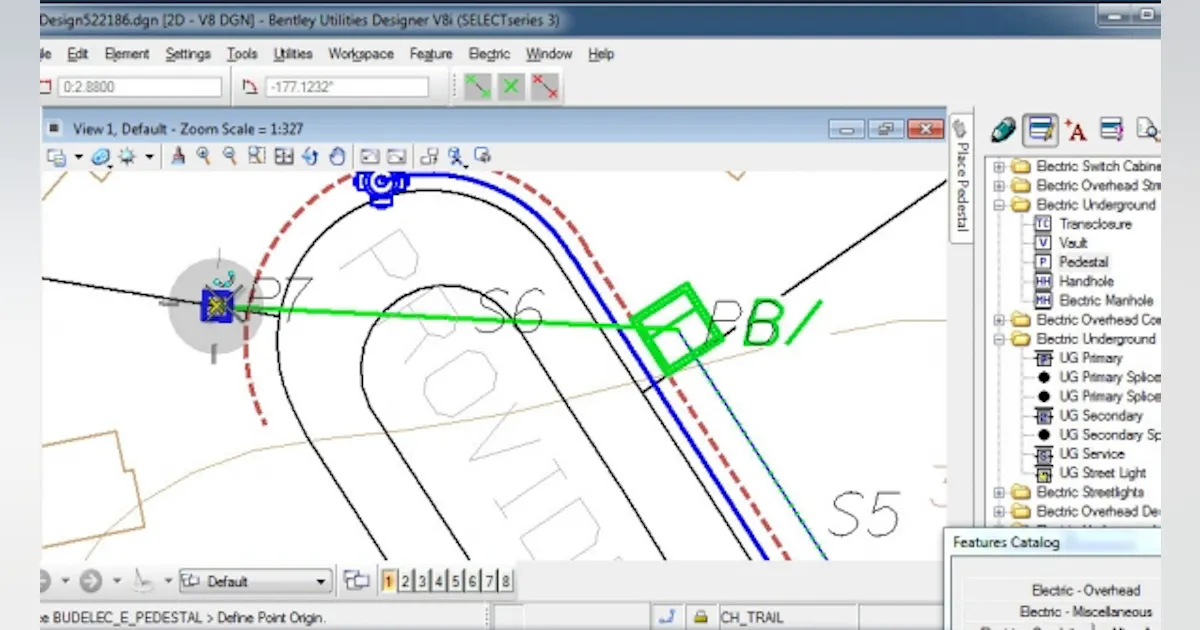Image resolution: width=1200 pixels, height=630 pixels.
Task: Open the Workspace menu
Action: tap(361, 54)
